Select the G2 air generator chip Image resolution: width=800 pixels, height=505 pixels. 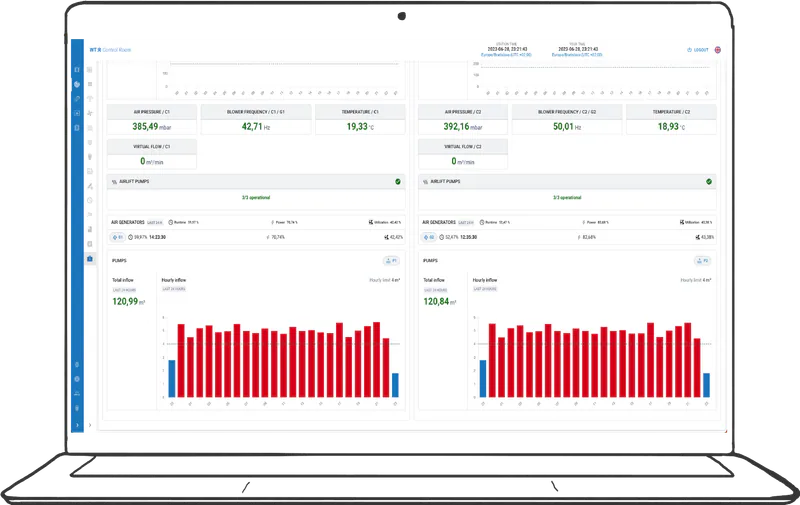click(427, 237)
